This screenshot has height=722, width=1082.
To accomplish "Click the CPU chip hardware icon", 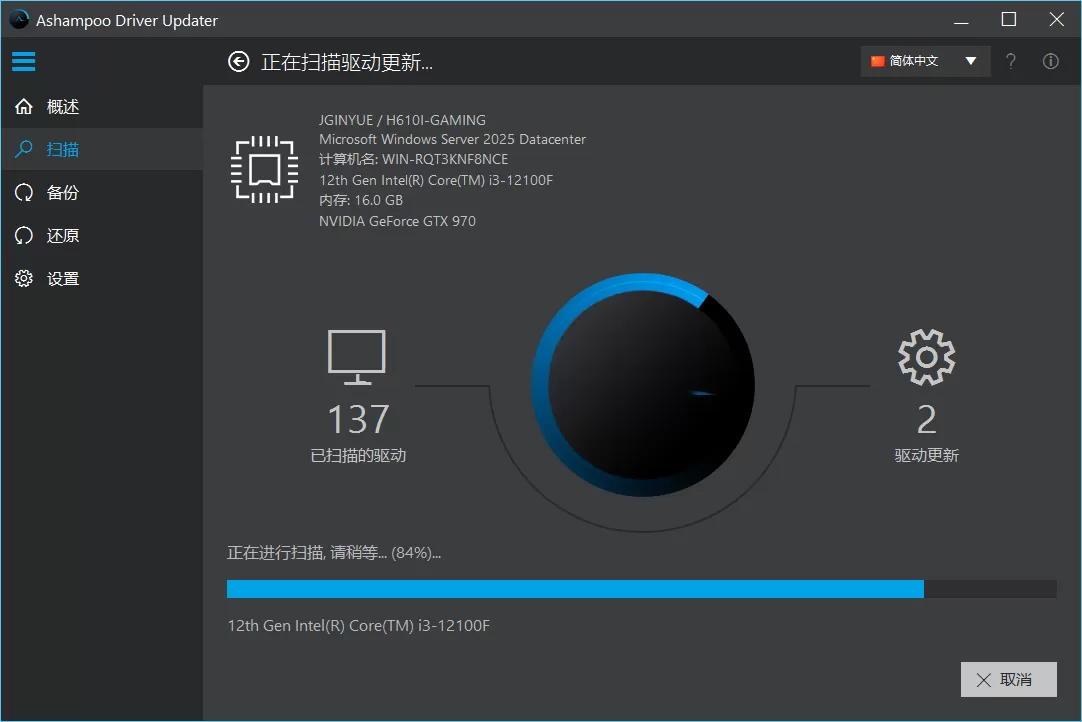I will (x=263, y=168).
